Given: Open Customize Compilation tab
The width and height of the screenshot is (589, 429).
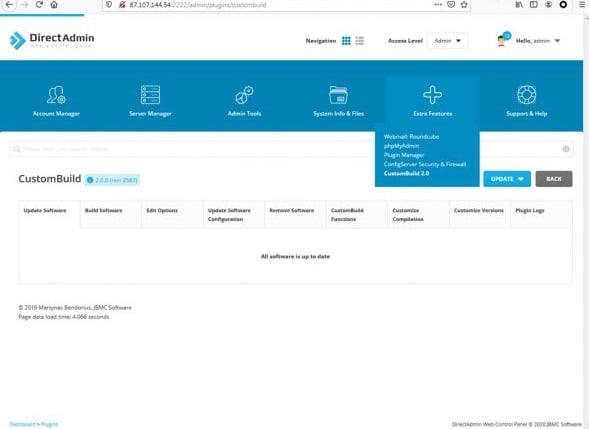Looking at the screenshot, I should [x=418, y=214].
